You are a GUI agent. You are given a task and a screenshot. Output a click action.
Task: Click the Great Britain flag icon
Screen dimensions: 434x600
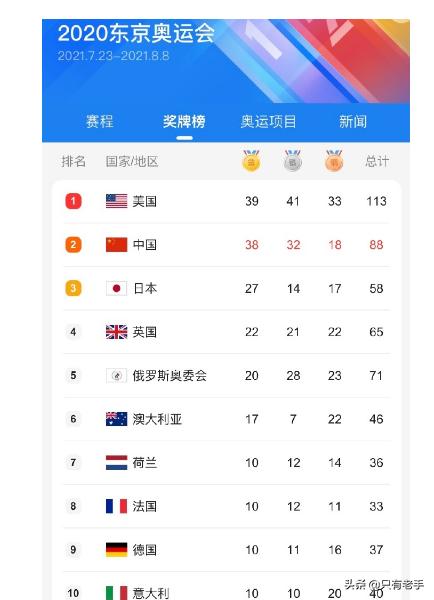[116, 332]
